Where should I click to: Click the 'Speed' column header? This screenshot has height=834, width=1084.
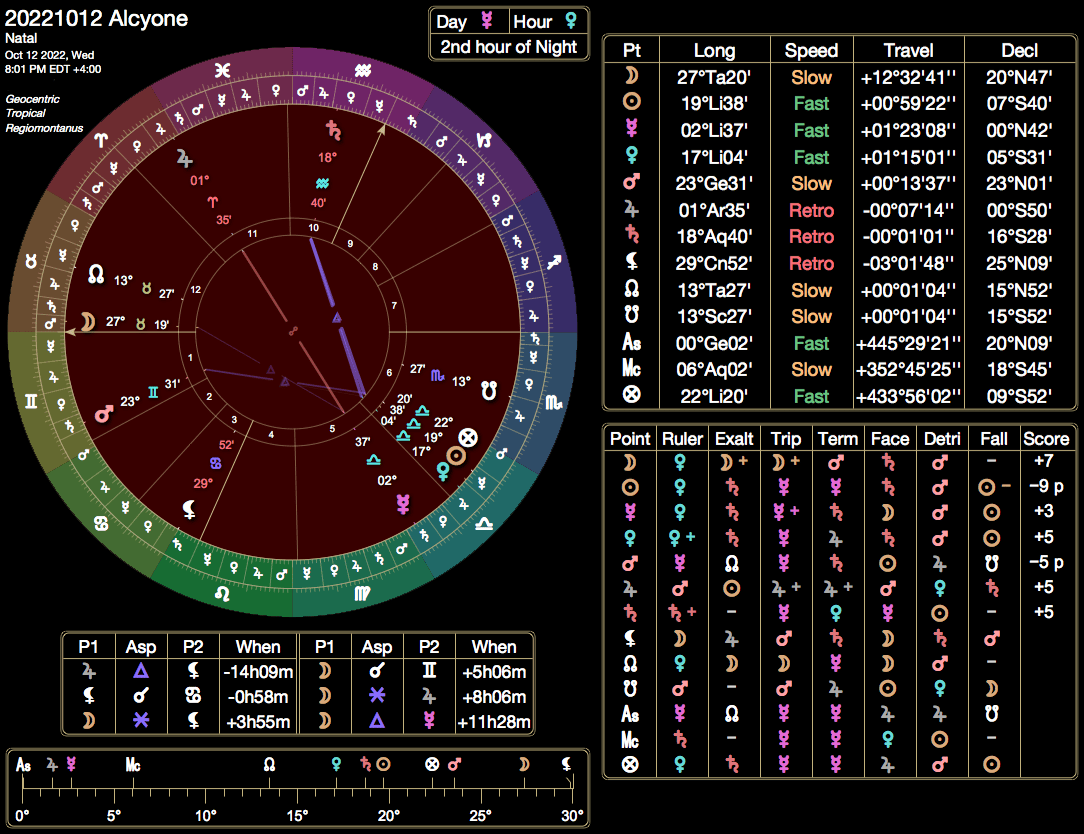coord(812,48)
